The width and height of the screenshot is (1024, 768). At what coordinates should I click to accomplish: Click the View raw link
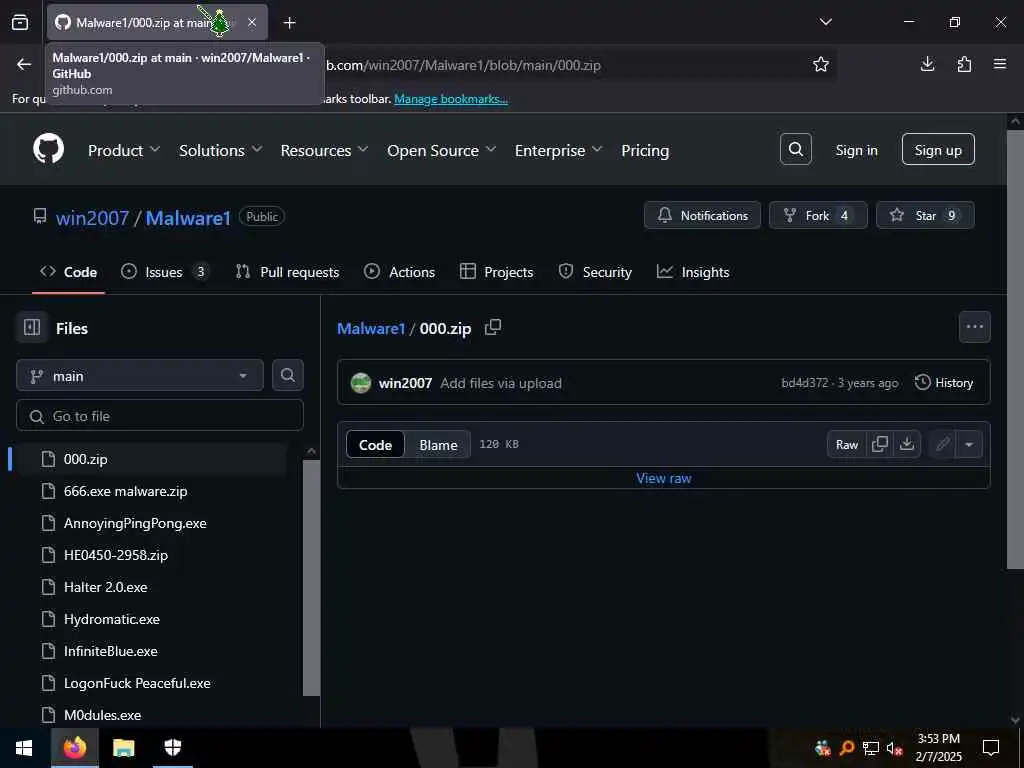[664, 478]
